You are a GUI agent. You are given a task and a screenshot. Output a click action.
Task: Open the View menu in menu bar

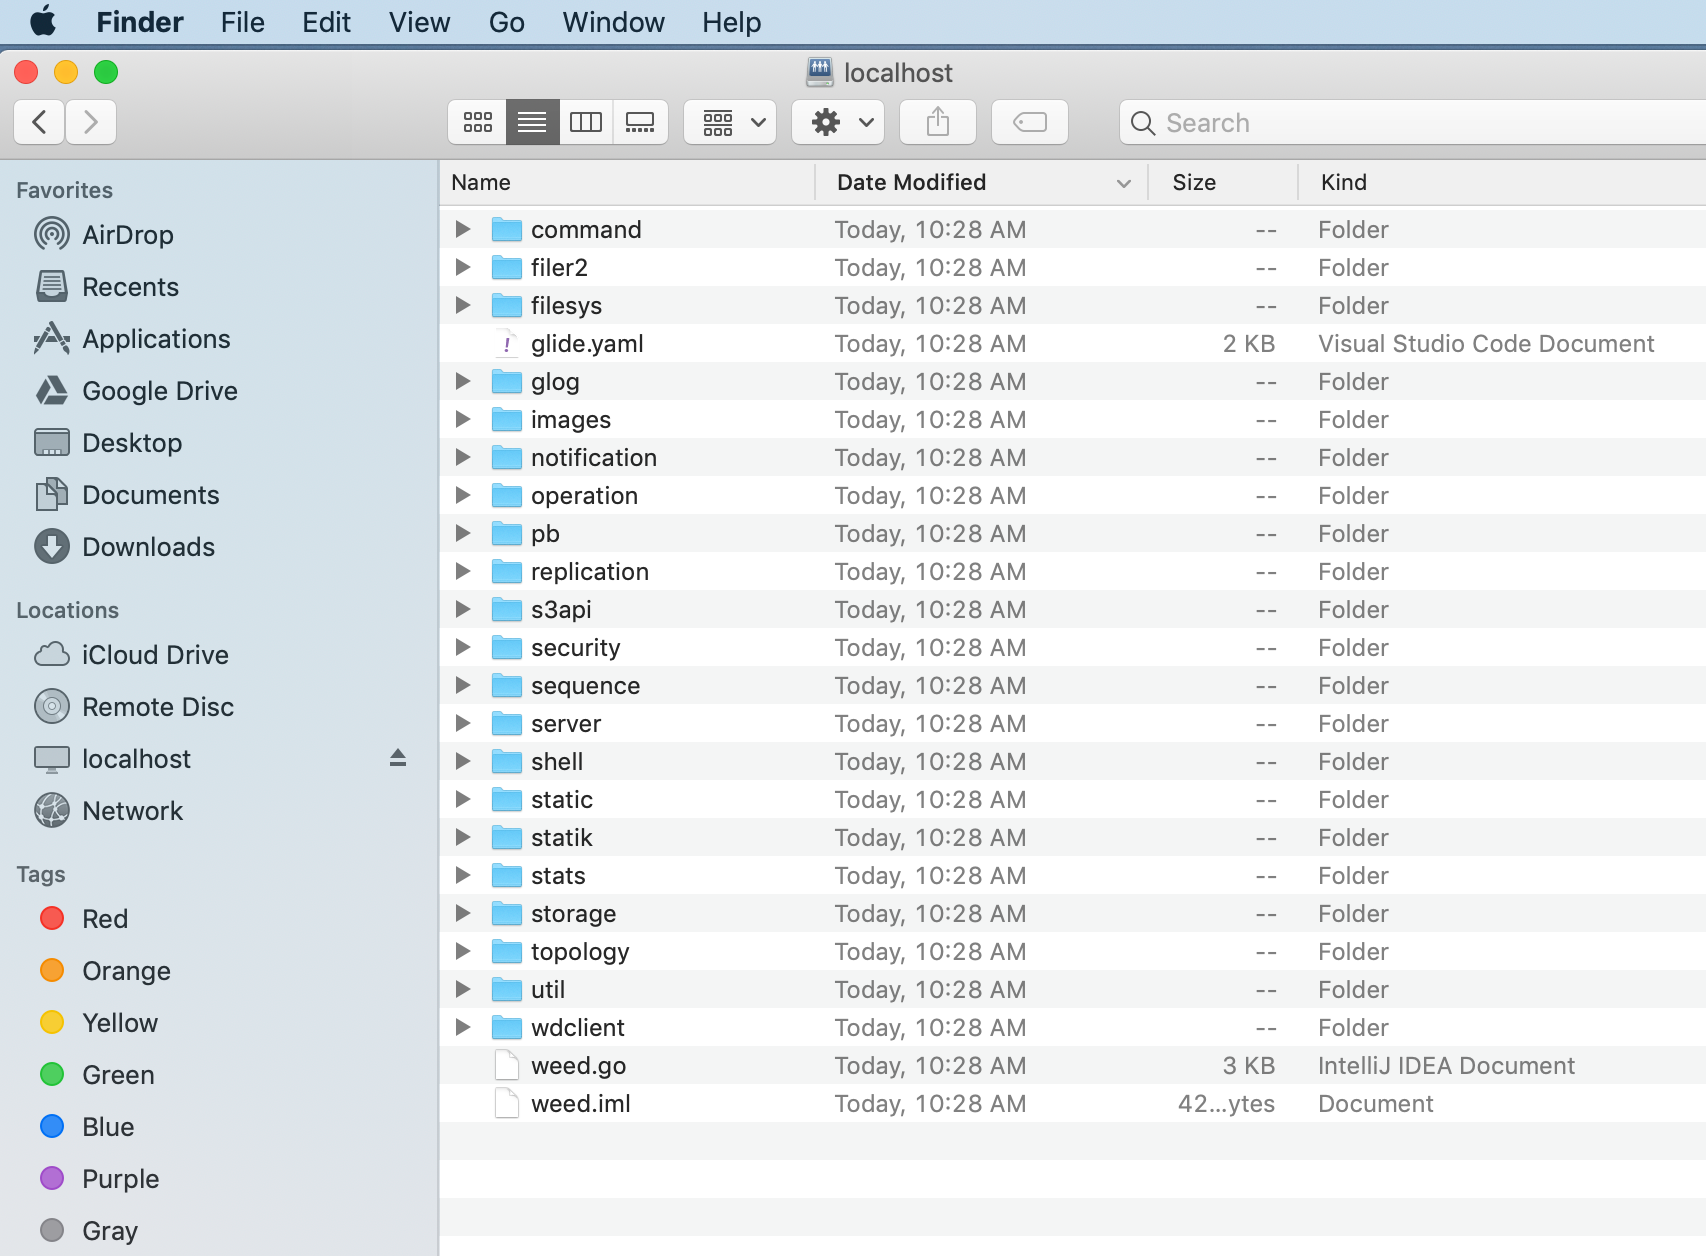419,22
